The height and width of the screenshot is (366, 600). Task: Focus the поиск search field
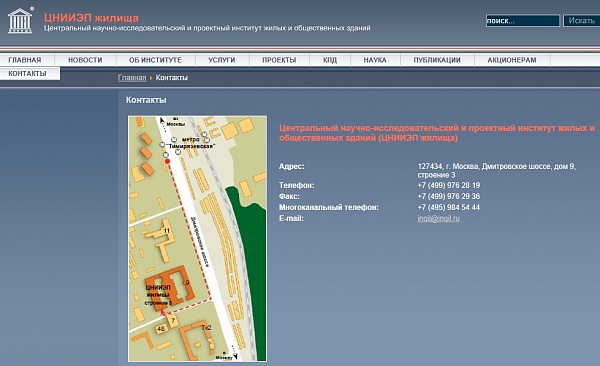[522, 21]
